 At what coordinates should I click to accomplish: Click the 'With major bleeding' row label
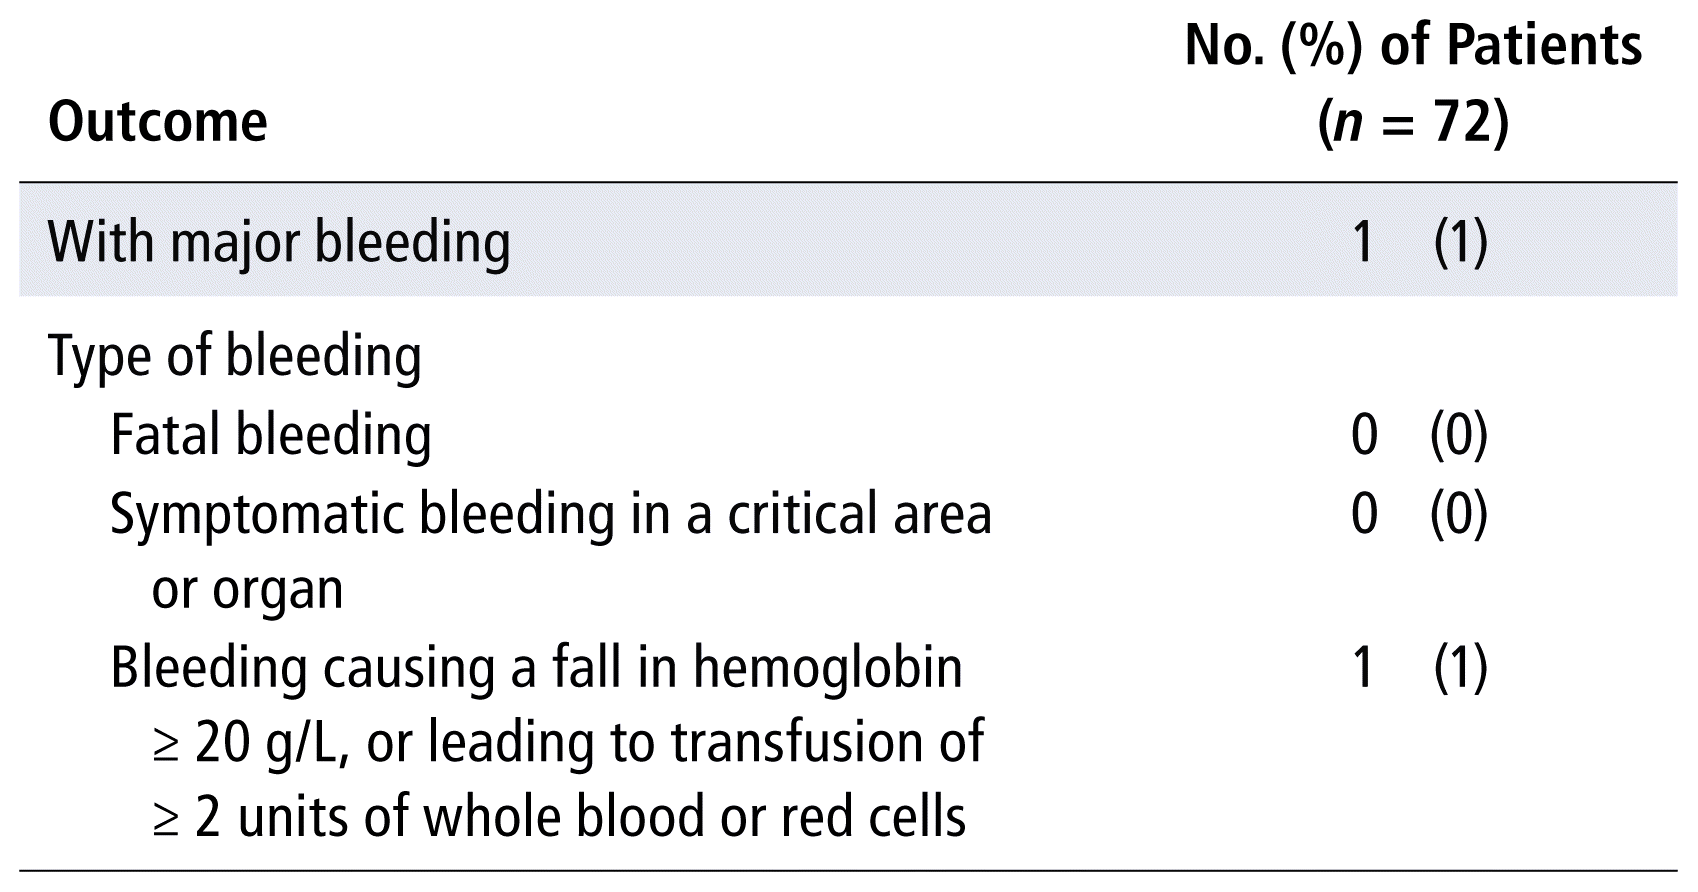(279, 242)
